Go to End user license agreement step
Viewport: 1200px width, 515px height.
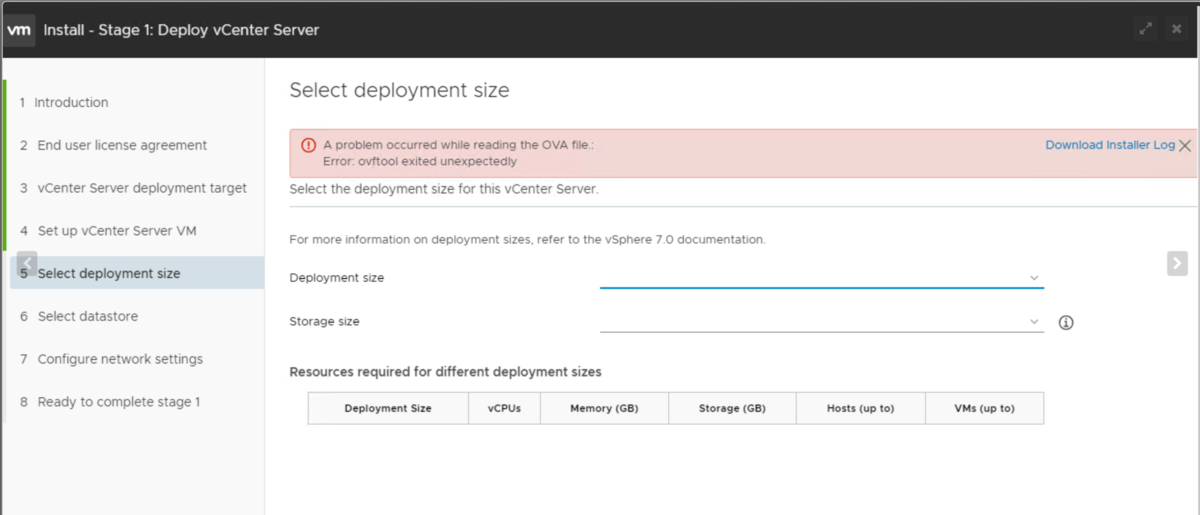[x=113, y=145]
